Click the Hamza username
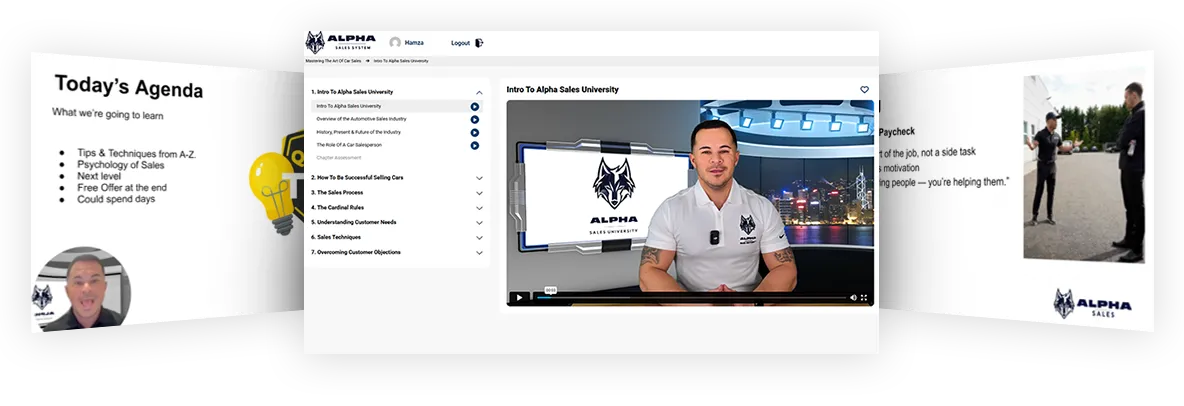The width and height of the screenshot is (1184, 406). (414, 43)
